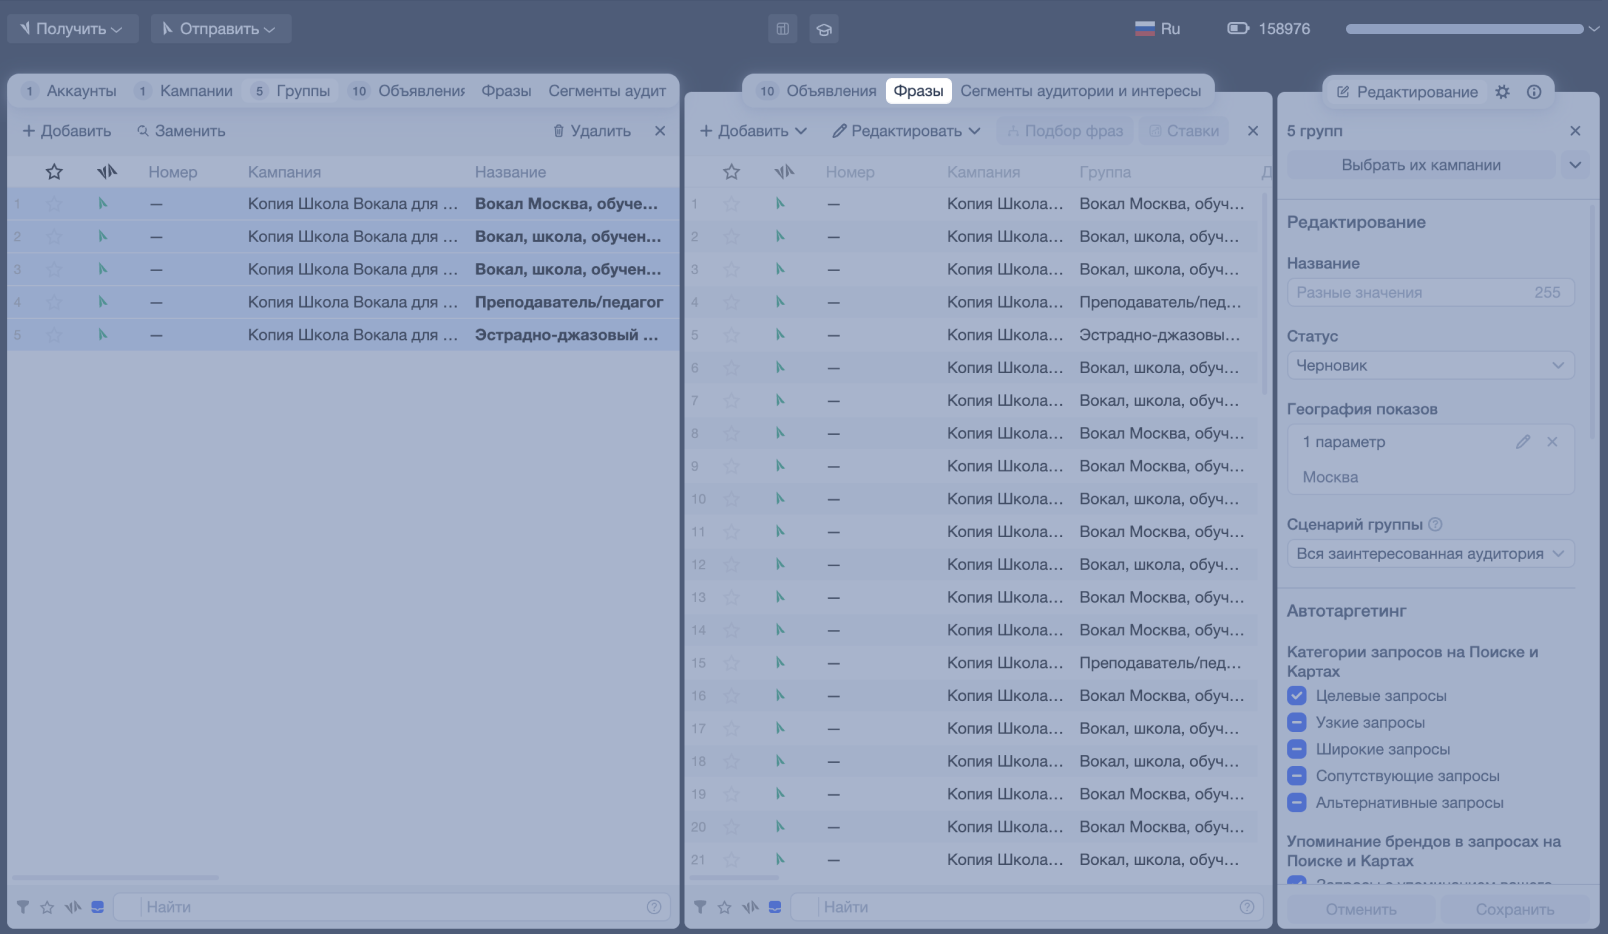The height and width of the screenshot is (934, 1608).
Task: Click the Сохранить button
Action: point(1515,909)
